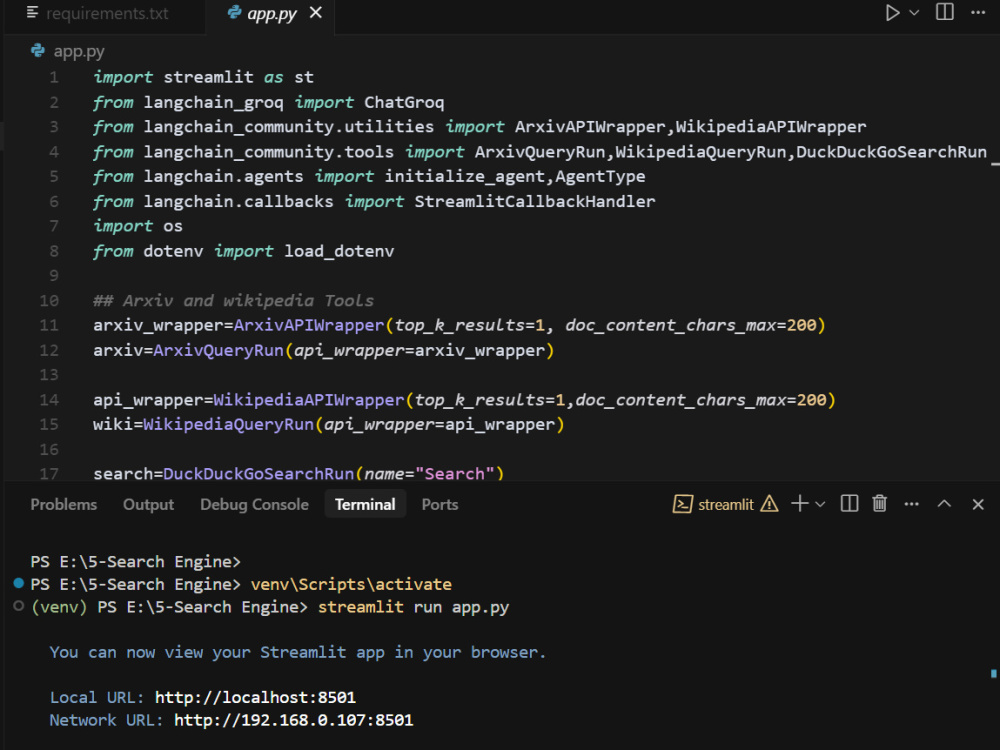This screenshot has height=750, width=1000.
Task: Open the Ports panel tab
Action: [x=439, y=504]
